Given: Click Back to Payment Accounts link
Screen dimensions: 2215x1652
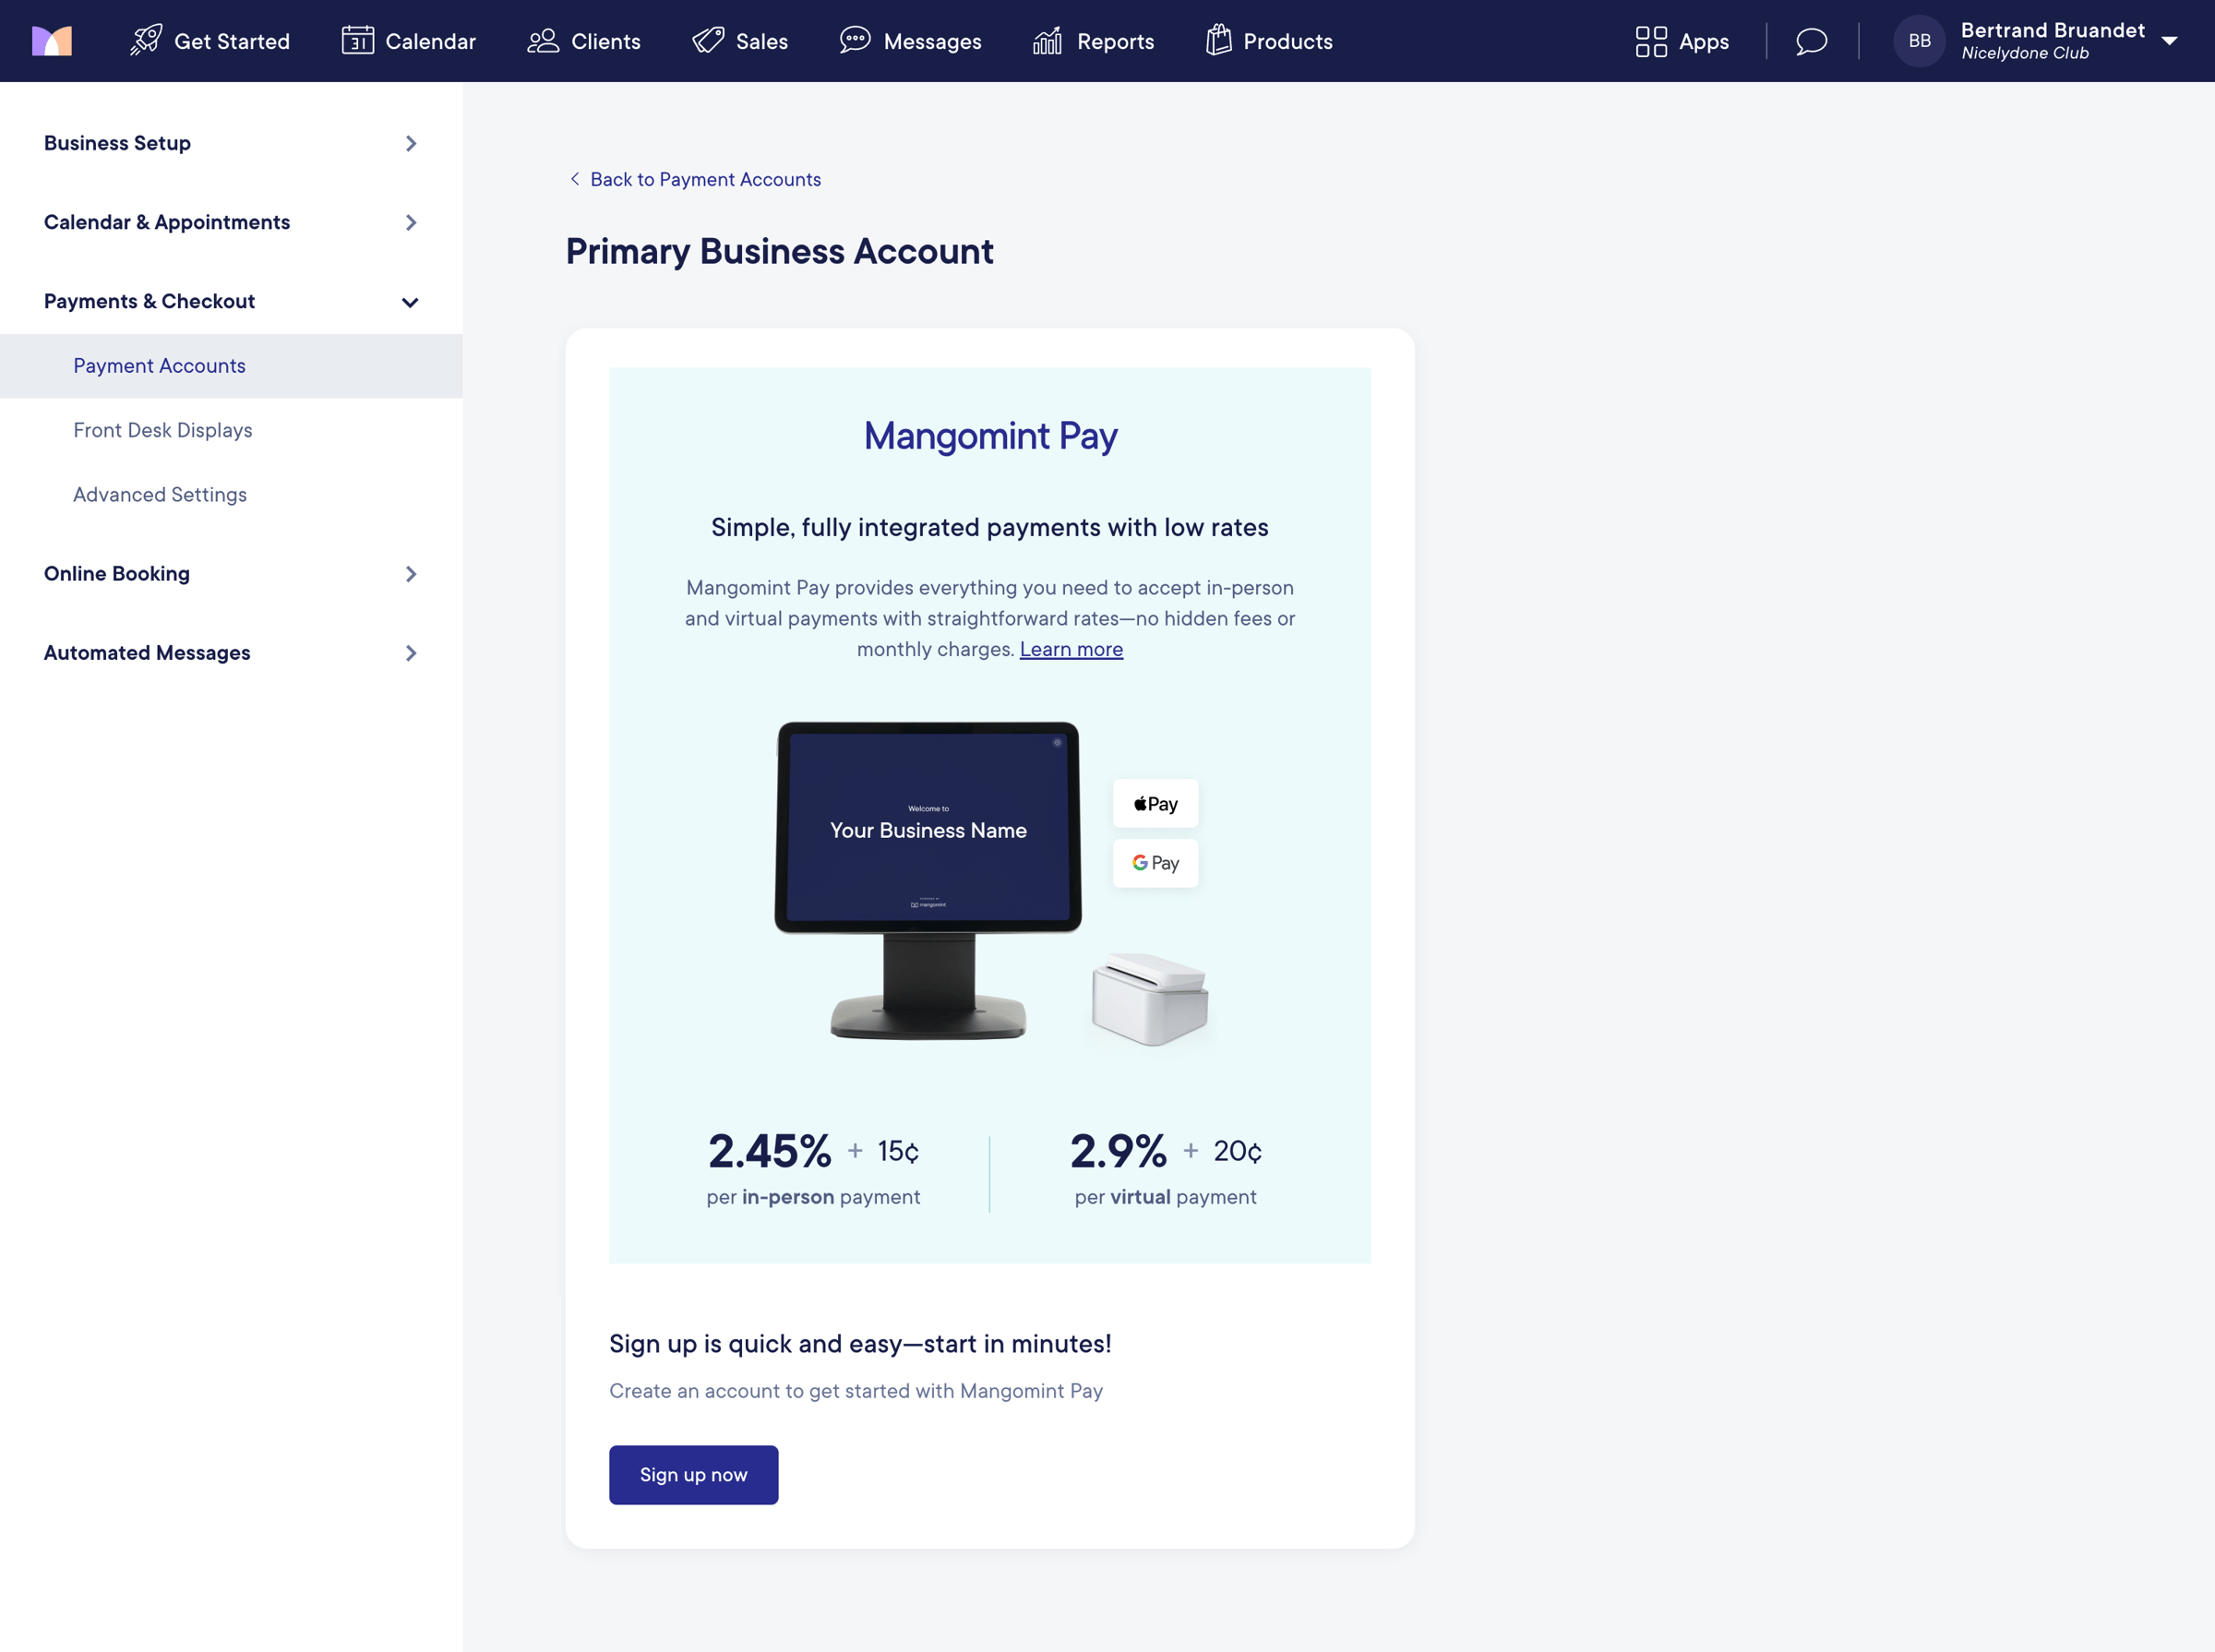Looking at the screenshot, I should 695,179.
